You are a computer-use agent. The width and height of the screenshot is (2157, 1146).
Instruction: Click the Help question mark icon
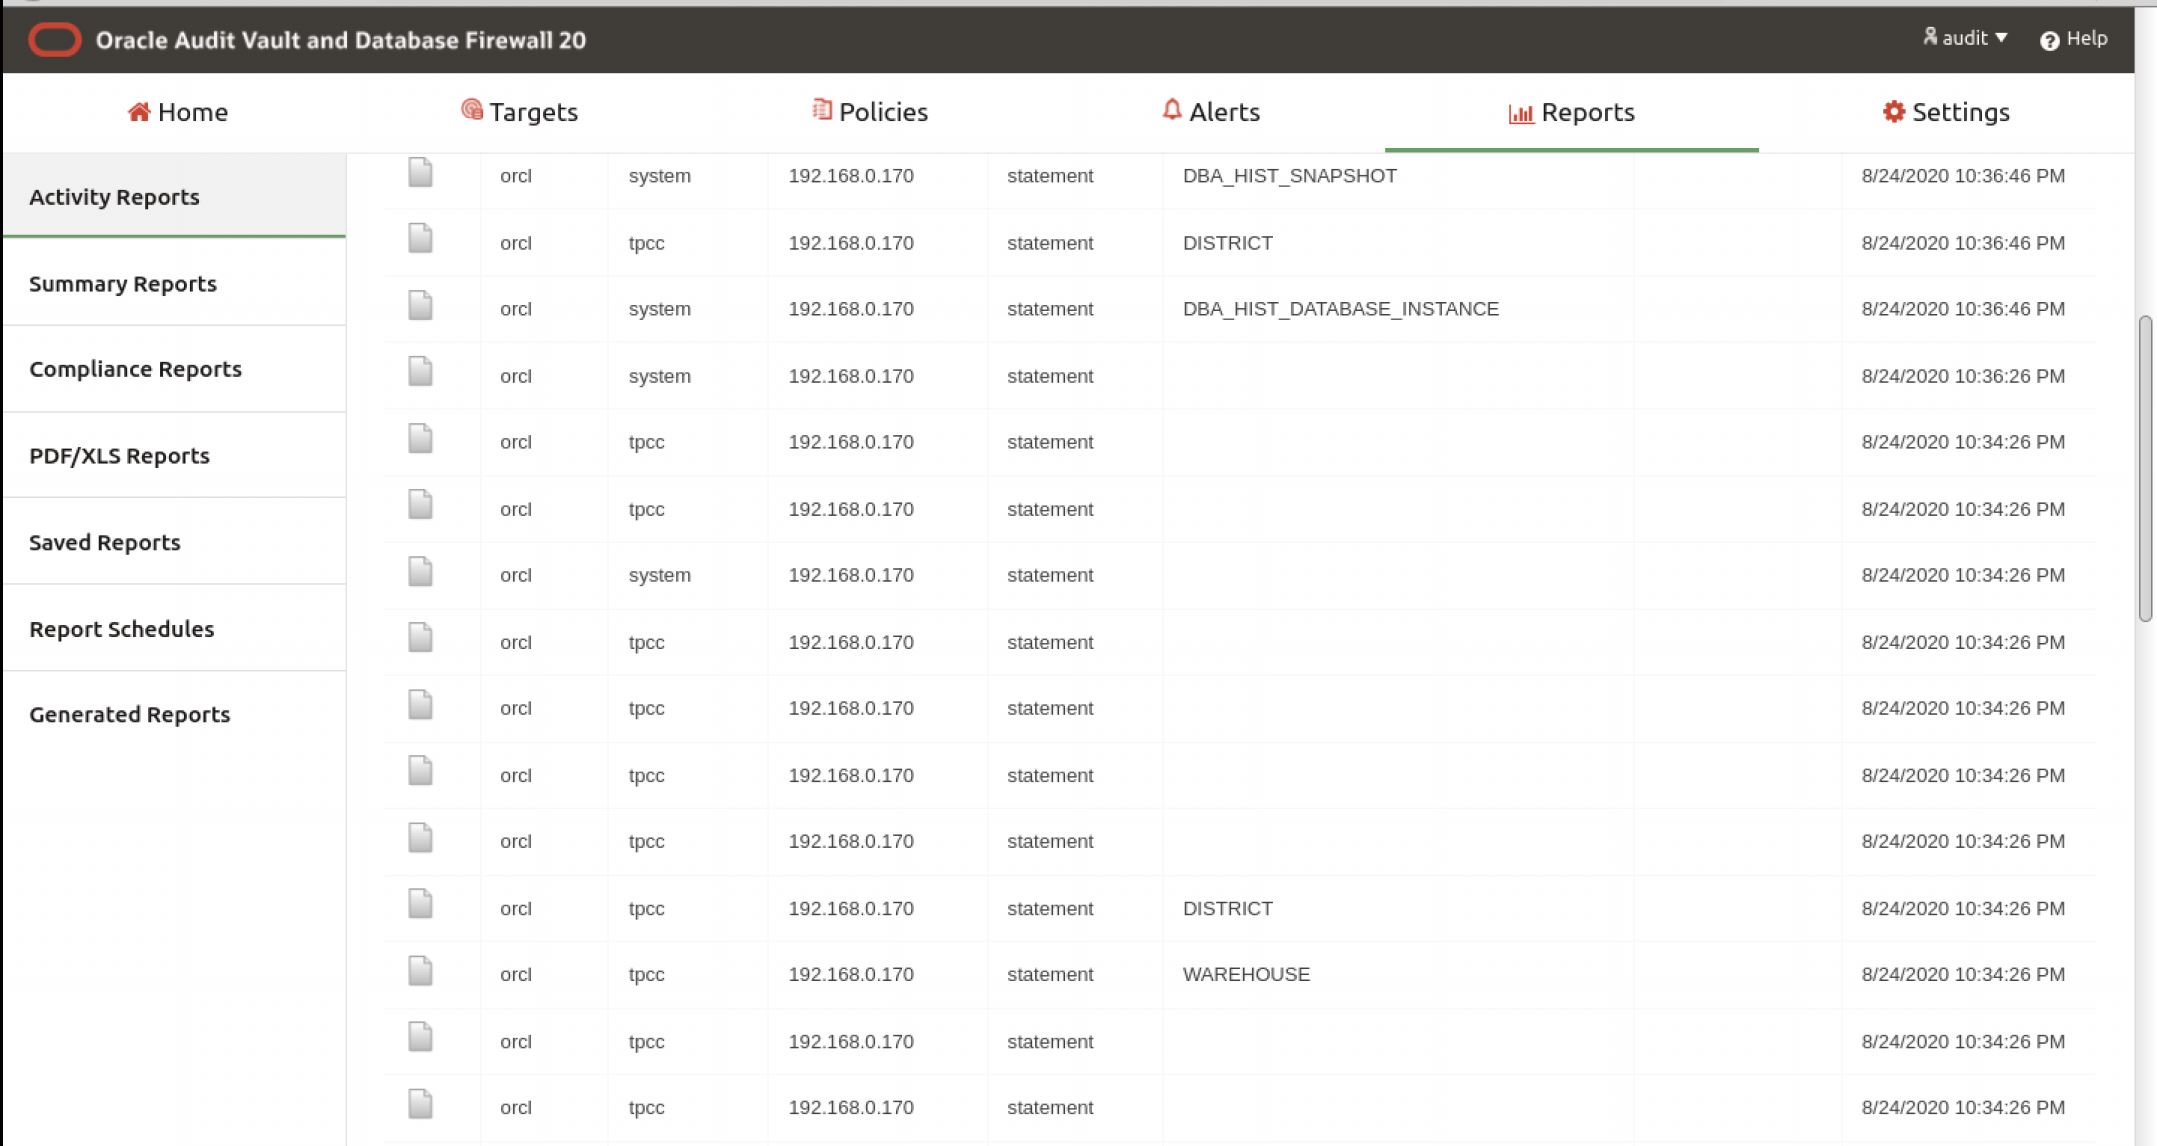(x=2049, y=40)
